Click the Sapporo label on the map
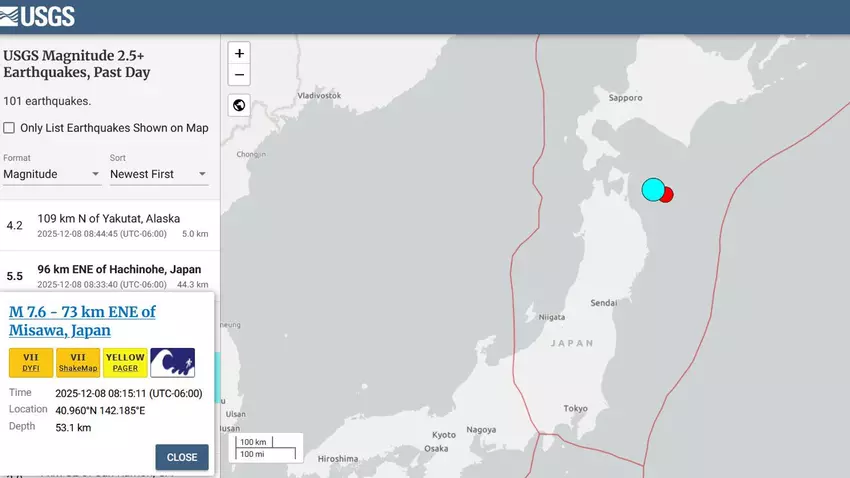Image resolution: width=850 pixels, height=478 pixels. click(x=625, y=98)
